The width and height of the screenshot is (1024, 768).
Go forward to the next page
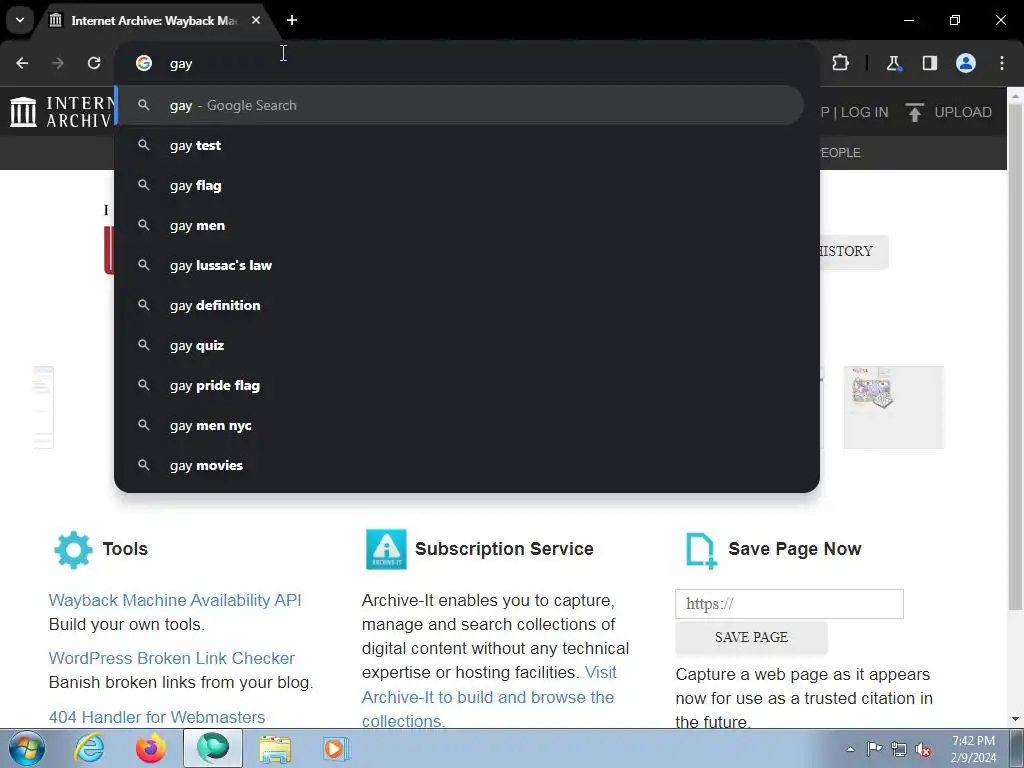pos(58,63)
